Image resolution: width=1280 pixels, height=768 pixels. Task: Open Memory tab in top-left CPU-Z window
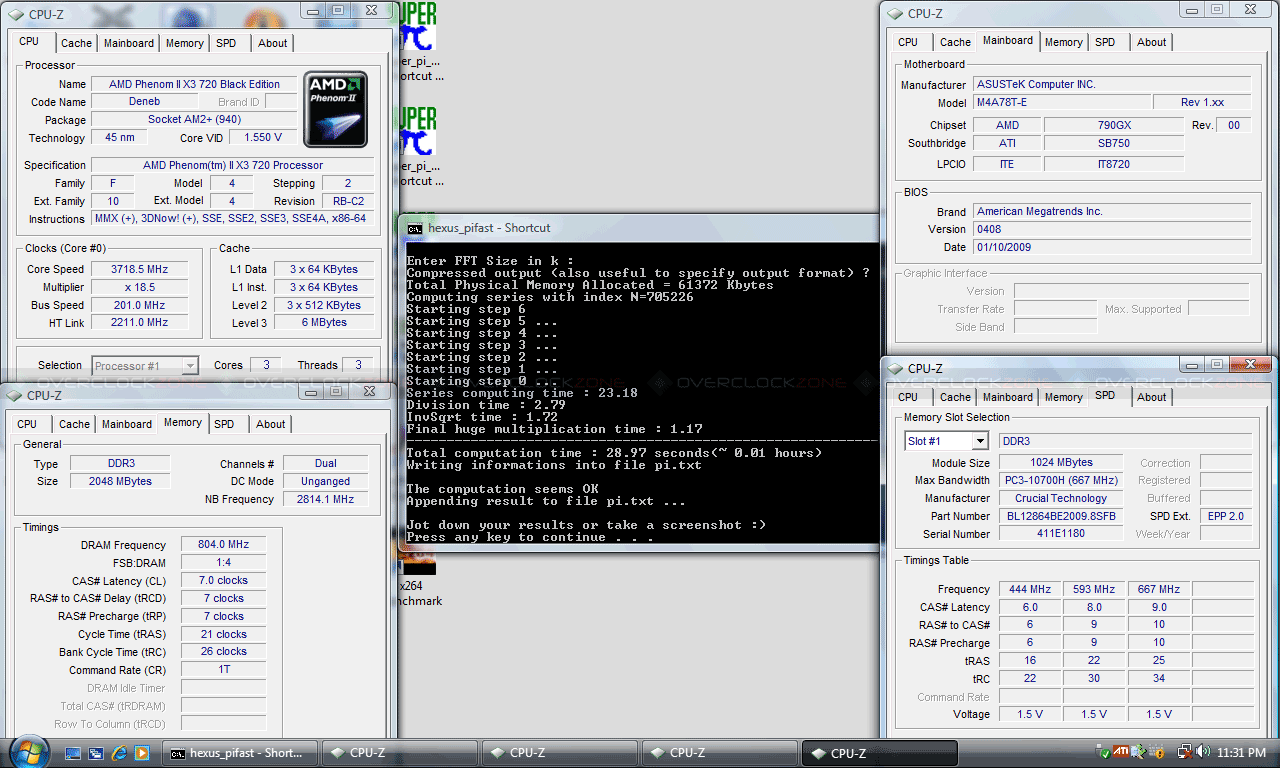[x=185, y=43]
